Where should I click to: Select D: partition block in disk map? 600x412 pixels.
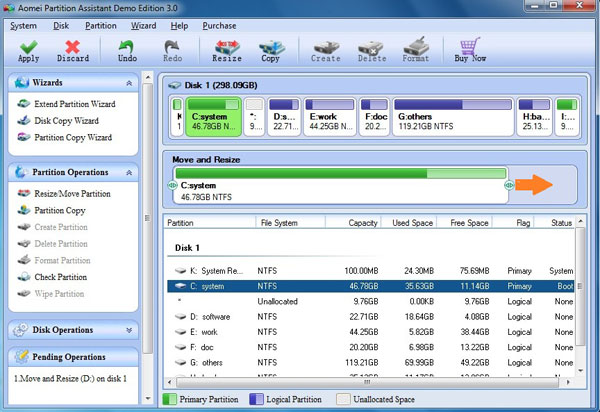(x=284, y=117)
